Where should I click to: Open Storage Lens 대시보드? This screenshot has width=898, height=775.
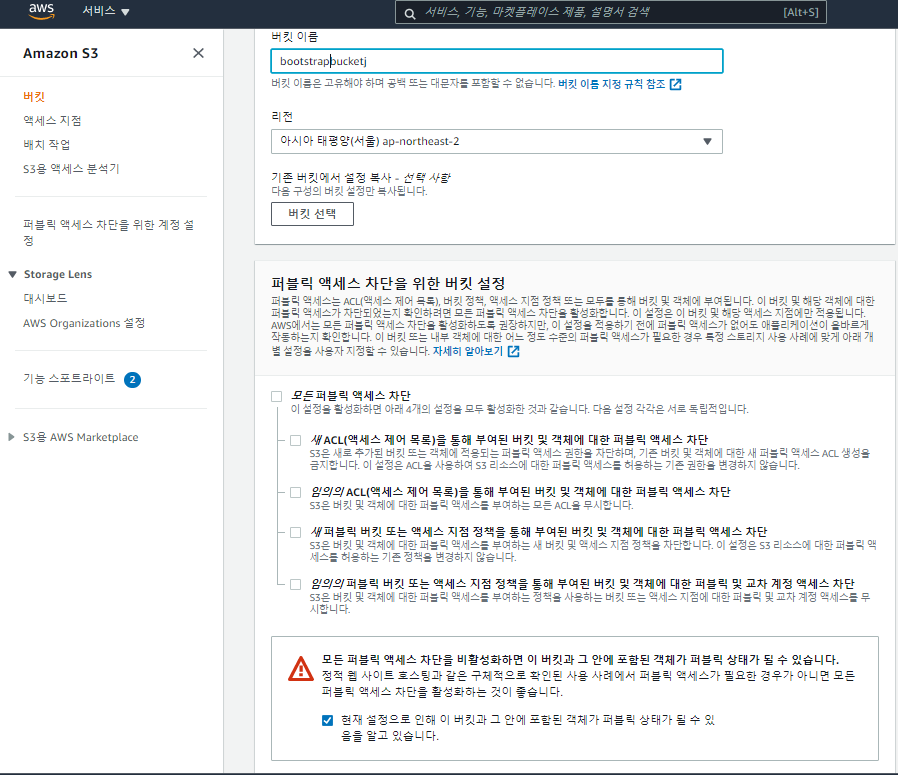tap(45, 298)
